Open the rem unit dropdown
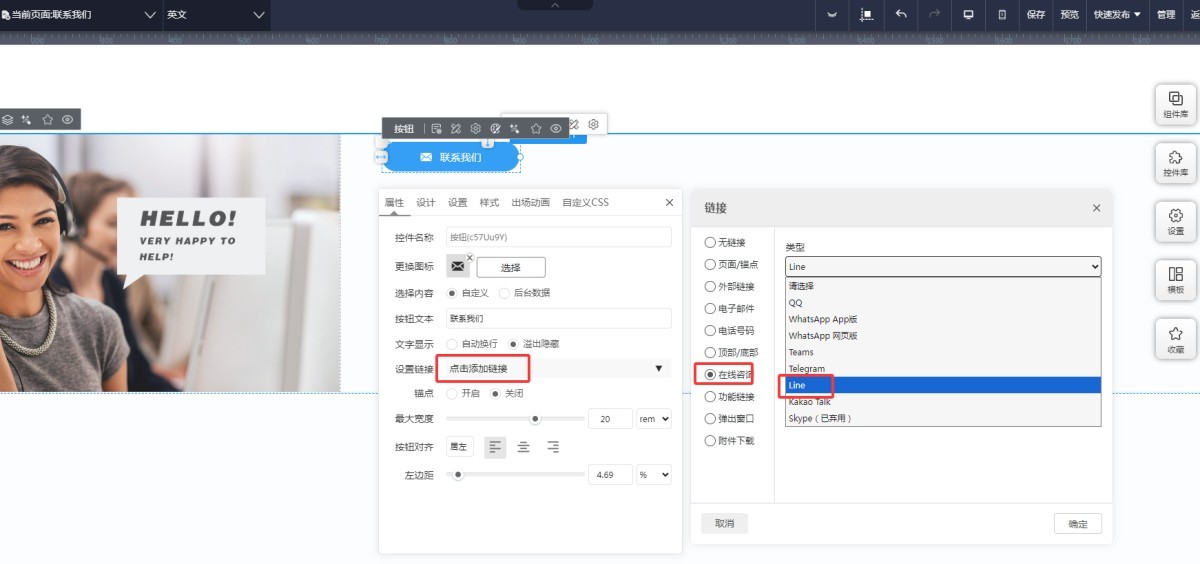The width and height of the screenshot is (1200, 564). [x=654, y=419]
